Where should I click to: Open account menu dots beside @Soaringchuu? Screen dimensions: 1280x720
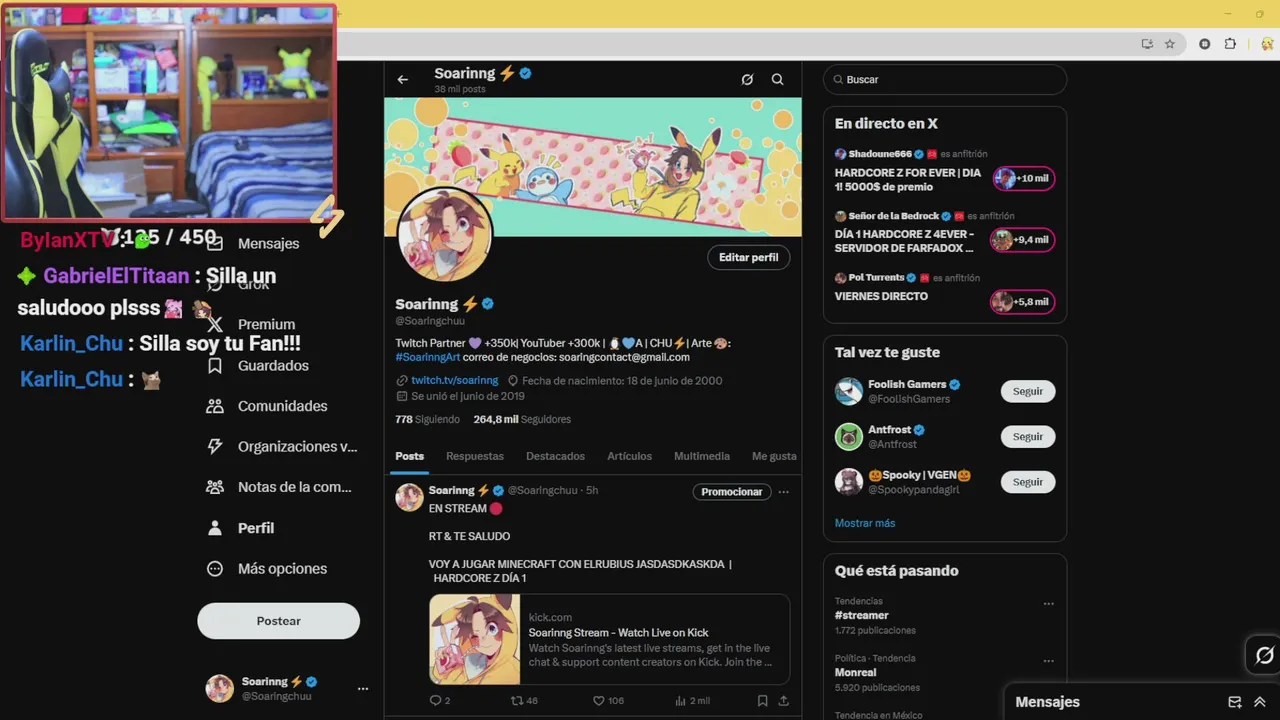[363, 689]
